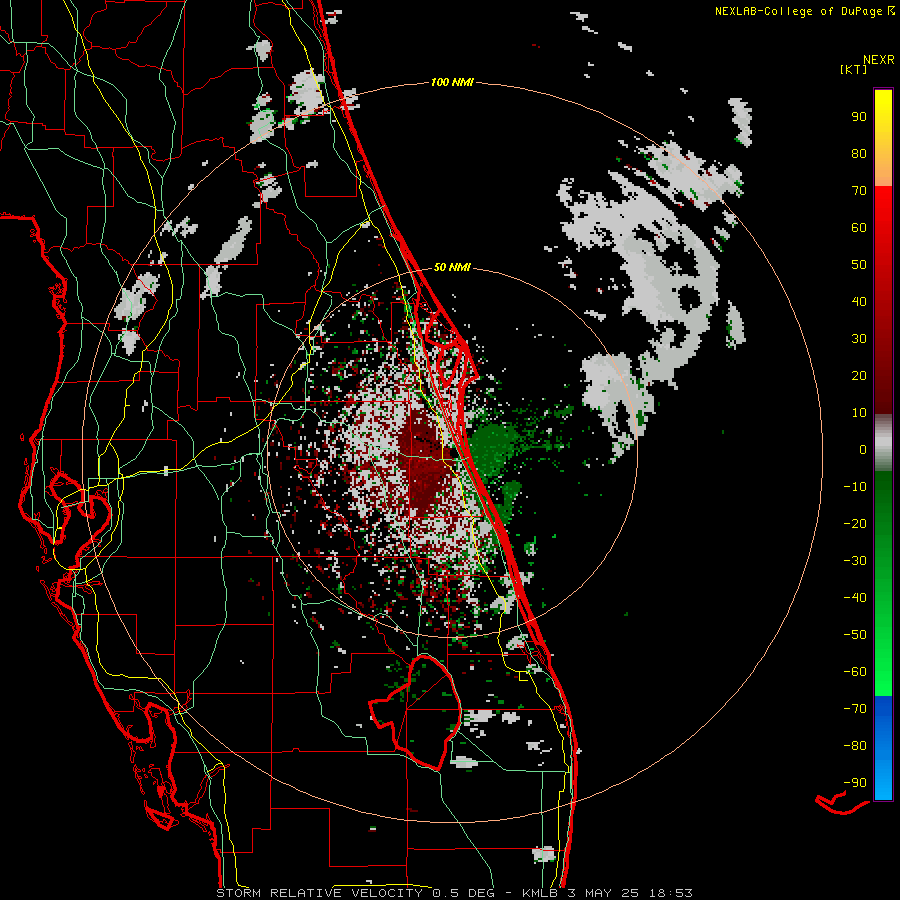Image resolution: width=900 pixels, height=900 pixels.
Task: Click the 'KMLB' radar site identifier
Action: (540, 893)
